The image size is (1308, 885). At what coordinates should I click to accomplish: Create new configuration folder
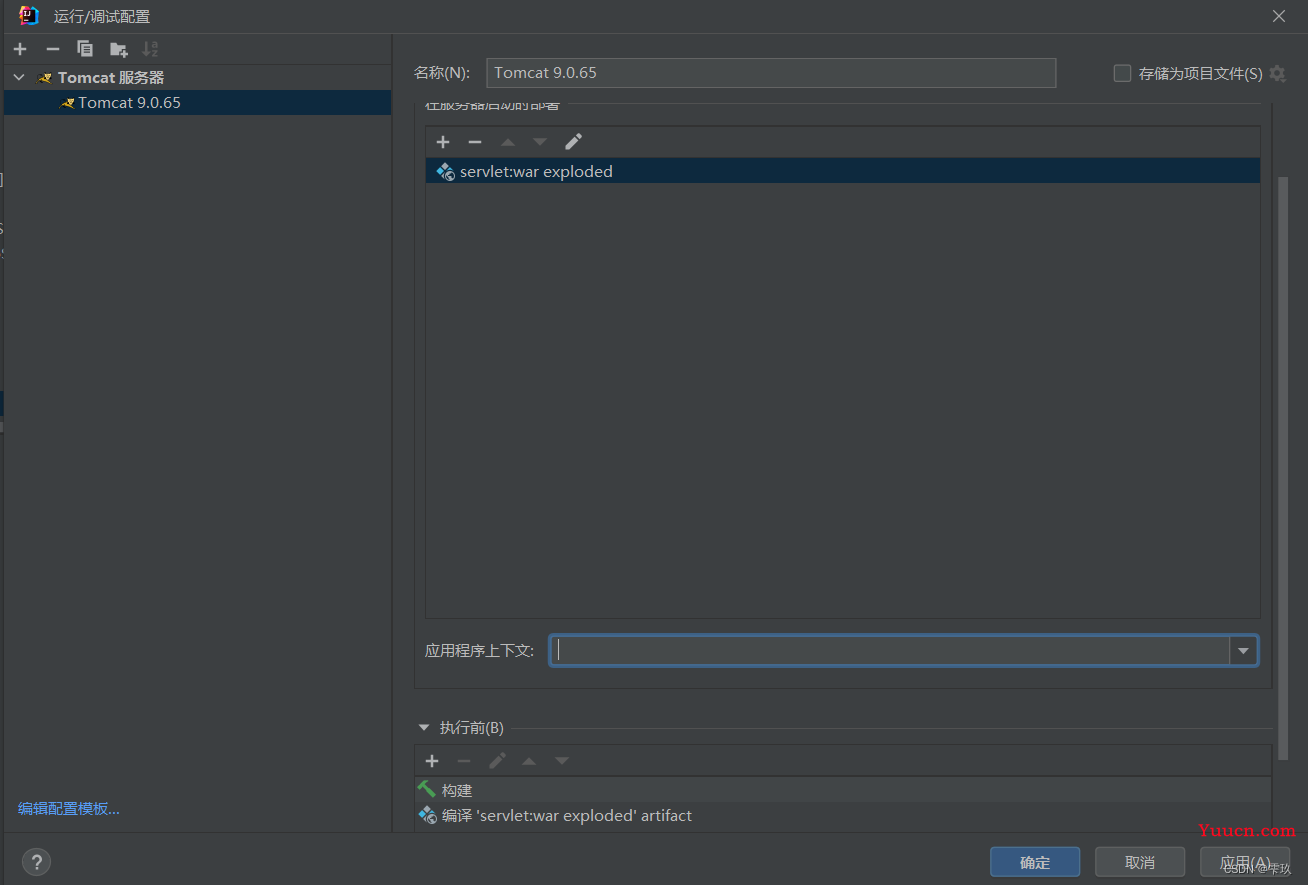(118, 49)
